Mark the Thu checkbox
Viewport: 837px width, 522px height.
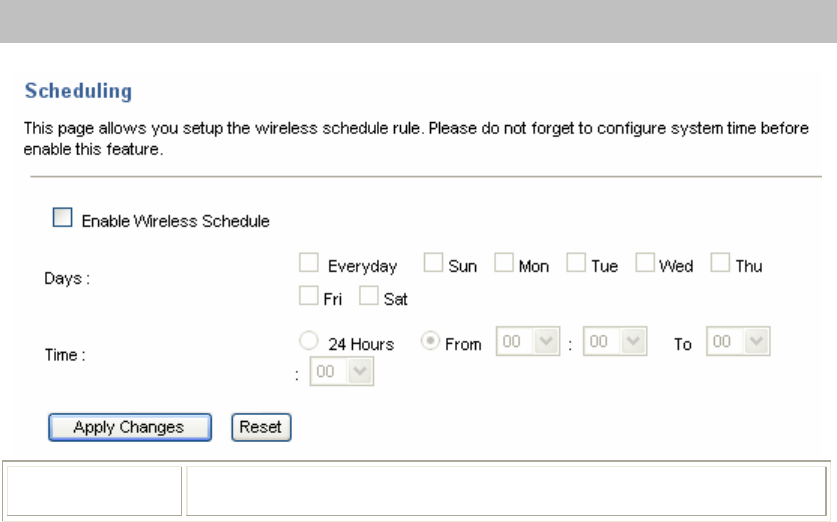[720, 263]
